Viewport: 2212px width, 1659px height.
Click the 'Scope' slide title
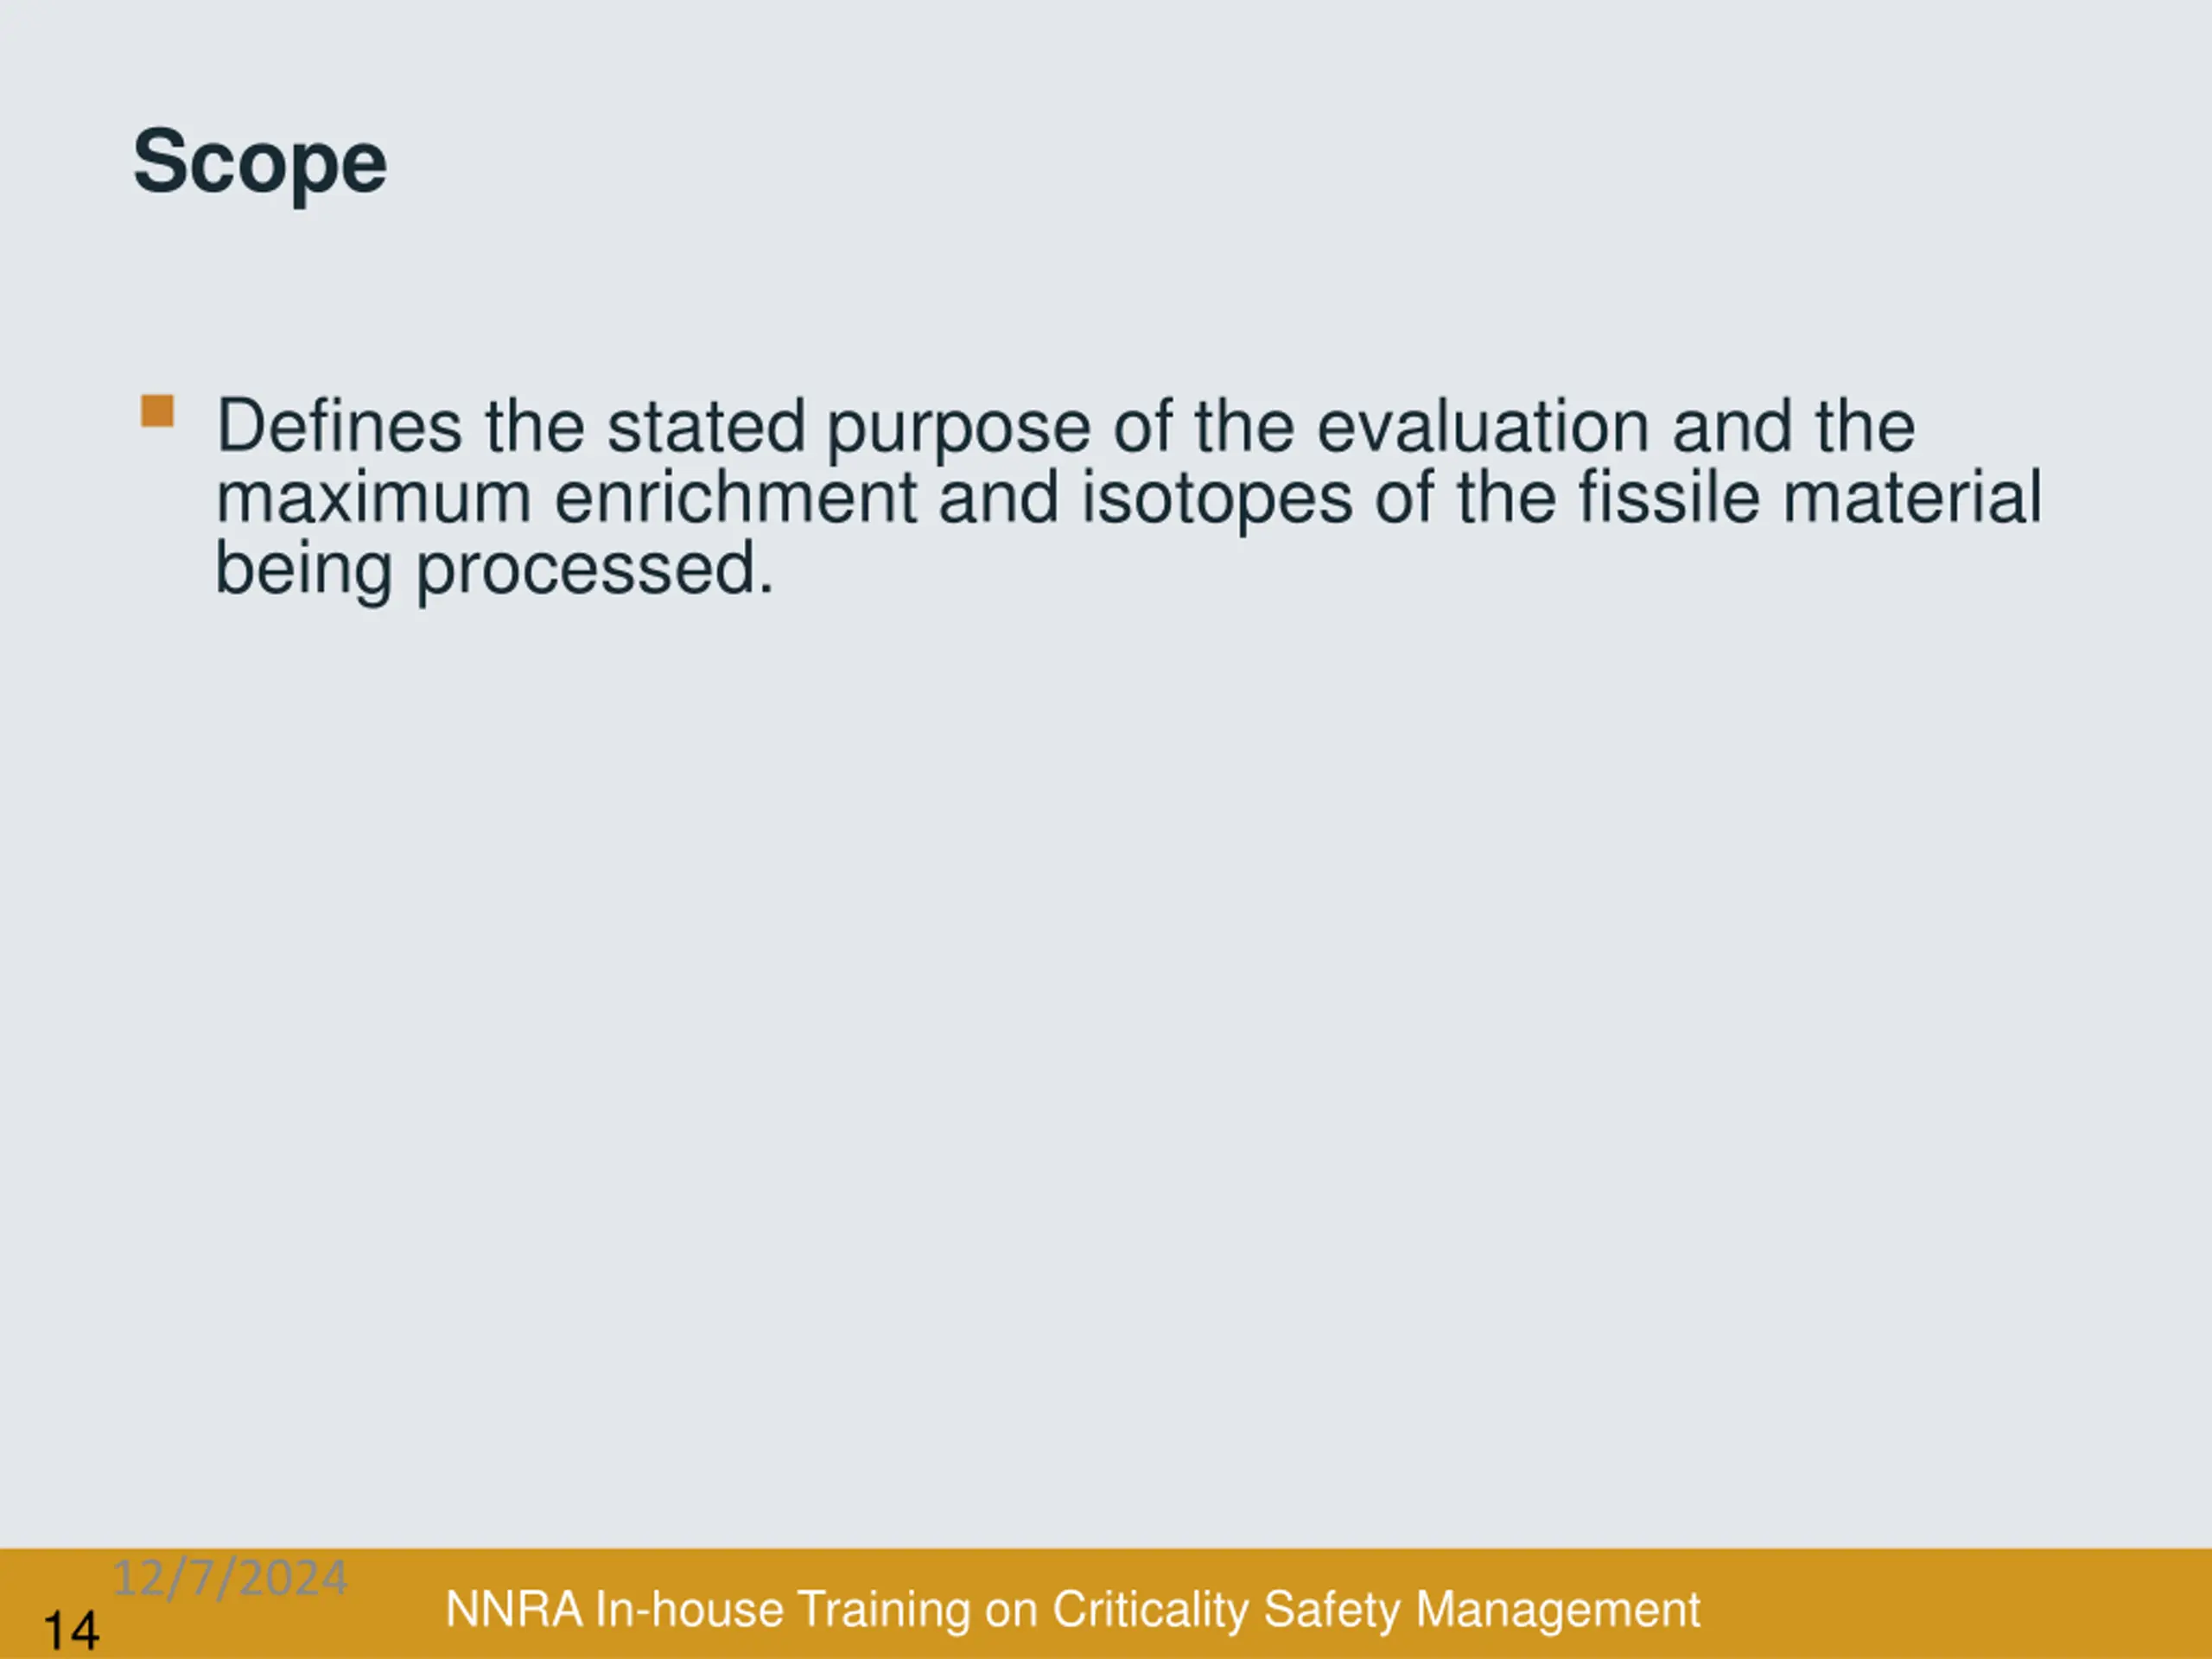pos(260,163)
